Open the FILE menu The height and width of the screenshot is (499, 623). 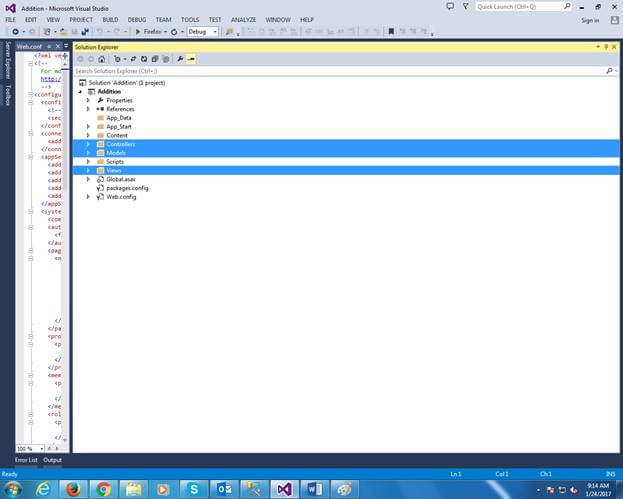click(11, 20)
